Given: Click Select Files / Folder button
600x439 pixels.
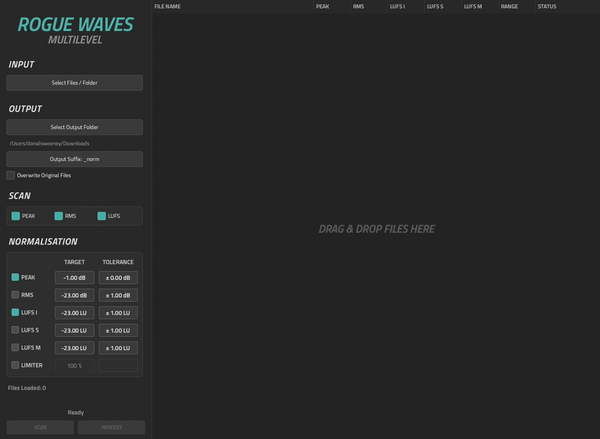Looking at the screenshot, I should coord(75,83).
